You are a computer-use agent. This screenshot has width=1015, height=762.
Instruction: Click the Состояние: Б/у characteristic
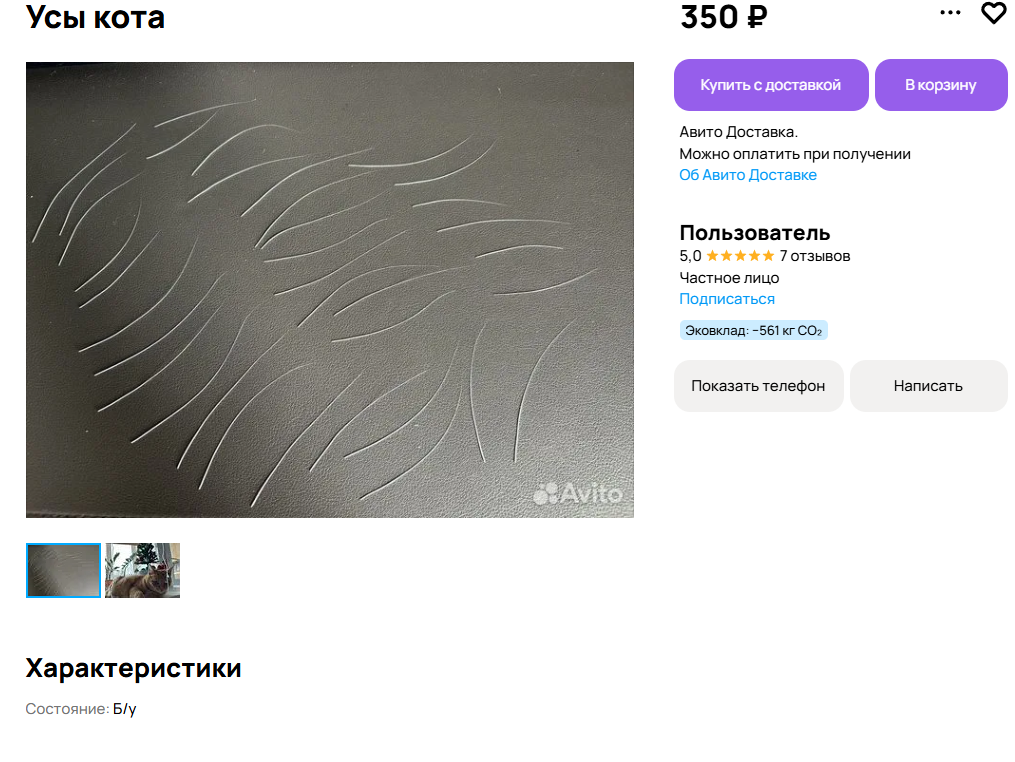point(81,709)
